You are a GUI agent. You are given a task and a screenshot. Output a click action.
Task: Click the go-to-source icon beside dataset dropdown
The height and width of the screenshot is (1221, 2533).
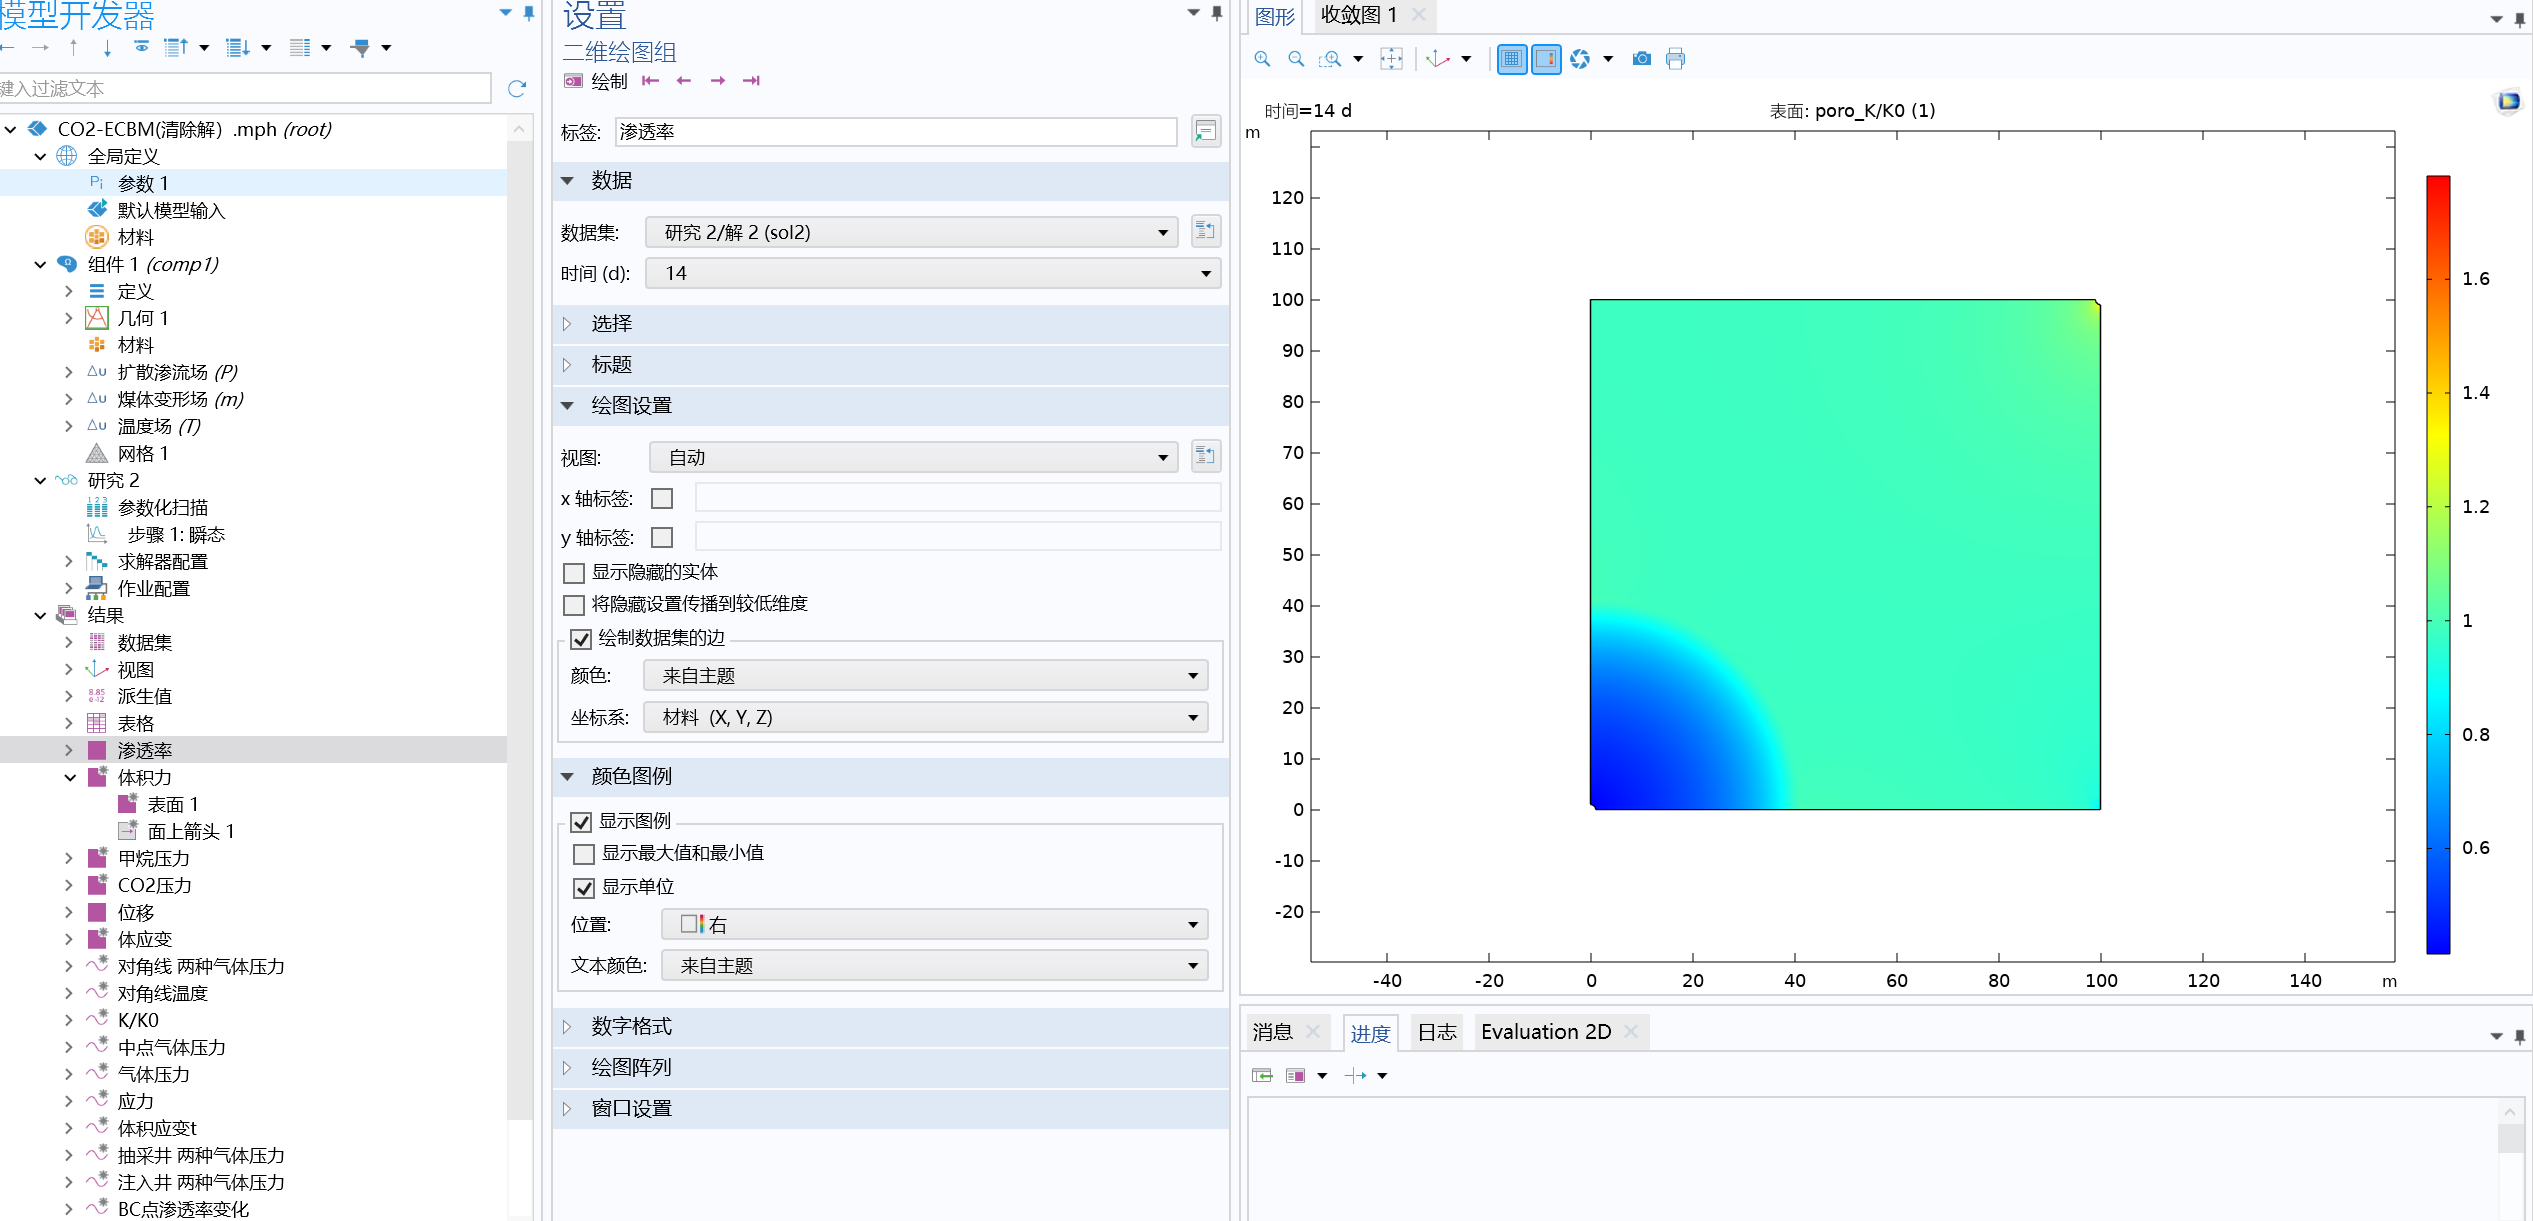[1205, 232]
